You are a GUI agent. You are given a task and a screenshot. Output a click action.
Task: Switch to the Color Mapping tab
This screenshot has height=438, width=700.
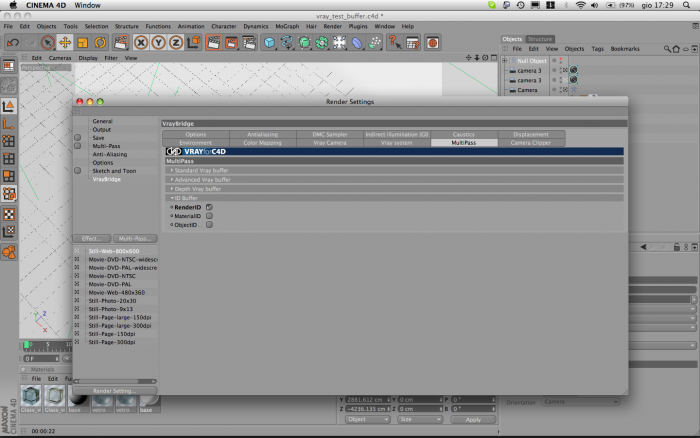262,143
